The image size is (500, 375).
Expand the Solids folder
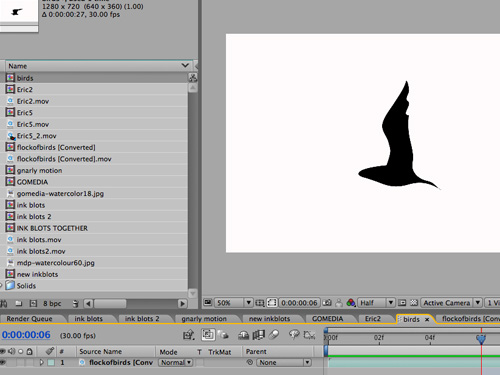tap(1, 285)
